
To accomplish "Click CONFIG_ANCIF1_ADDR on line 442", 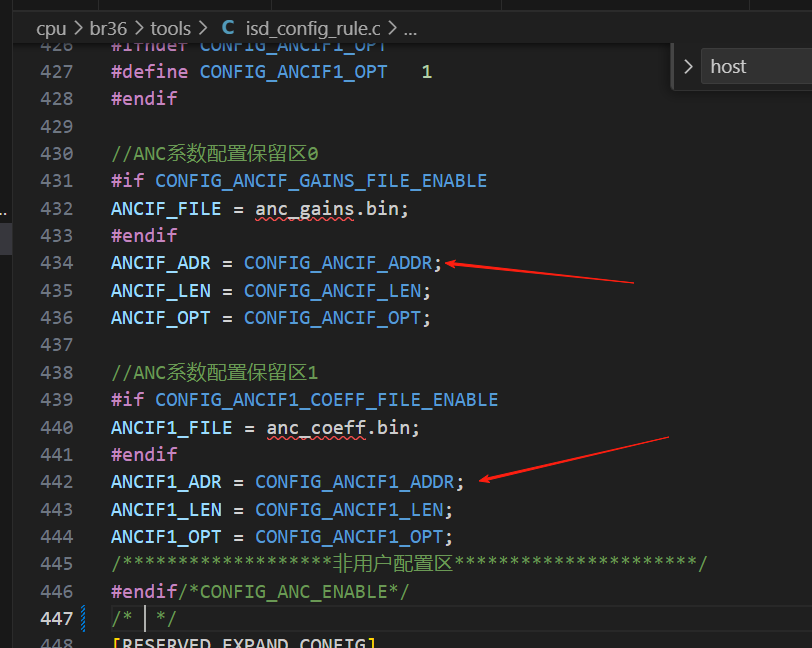I will coord(355,482).
